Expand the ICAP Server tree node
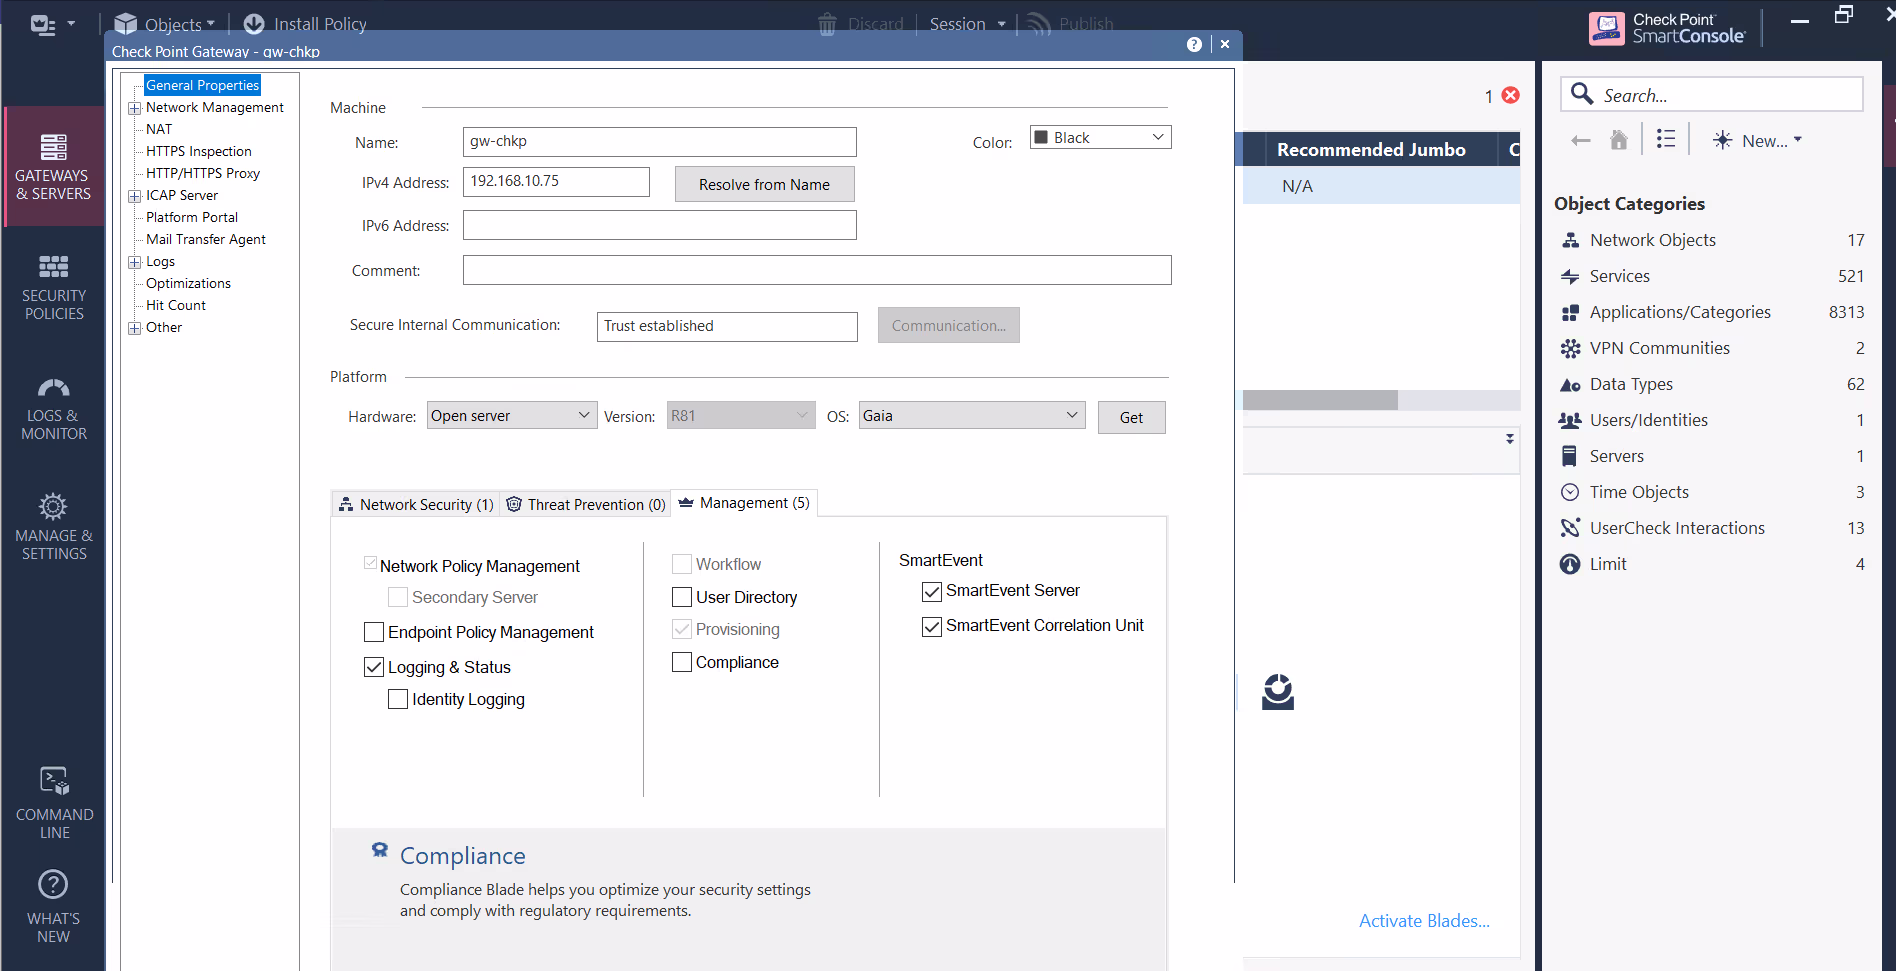 click(134, 196)
